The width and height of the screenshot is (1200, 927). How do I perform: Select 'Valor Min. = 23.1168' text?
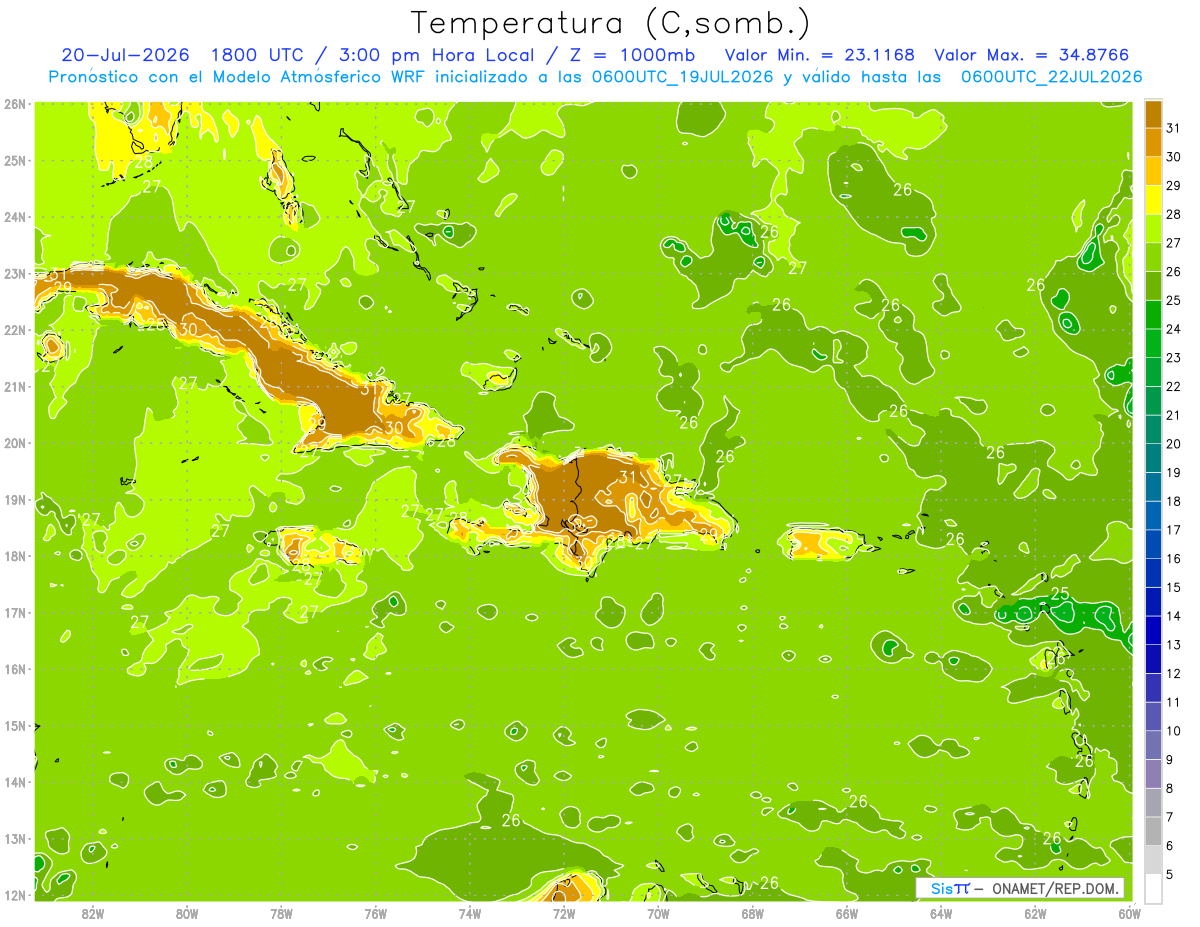pos(819,54)
